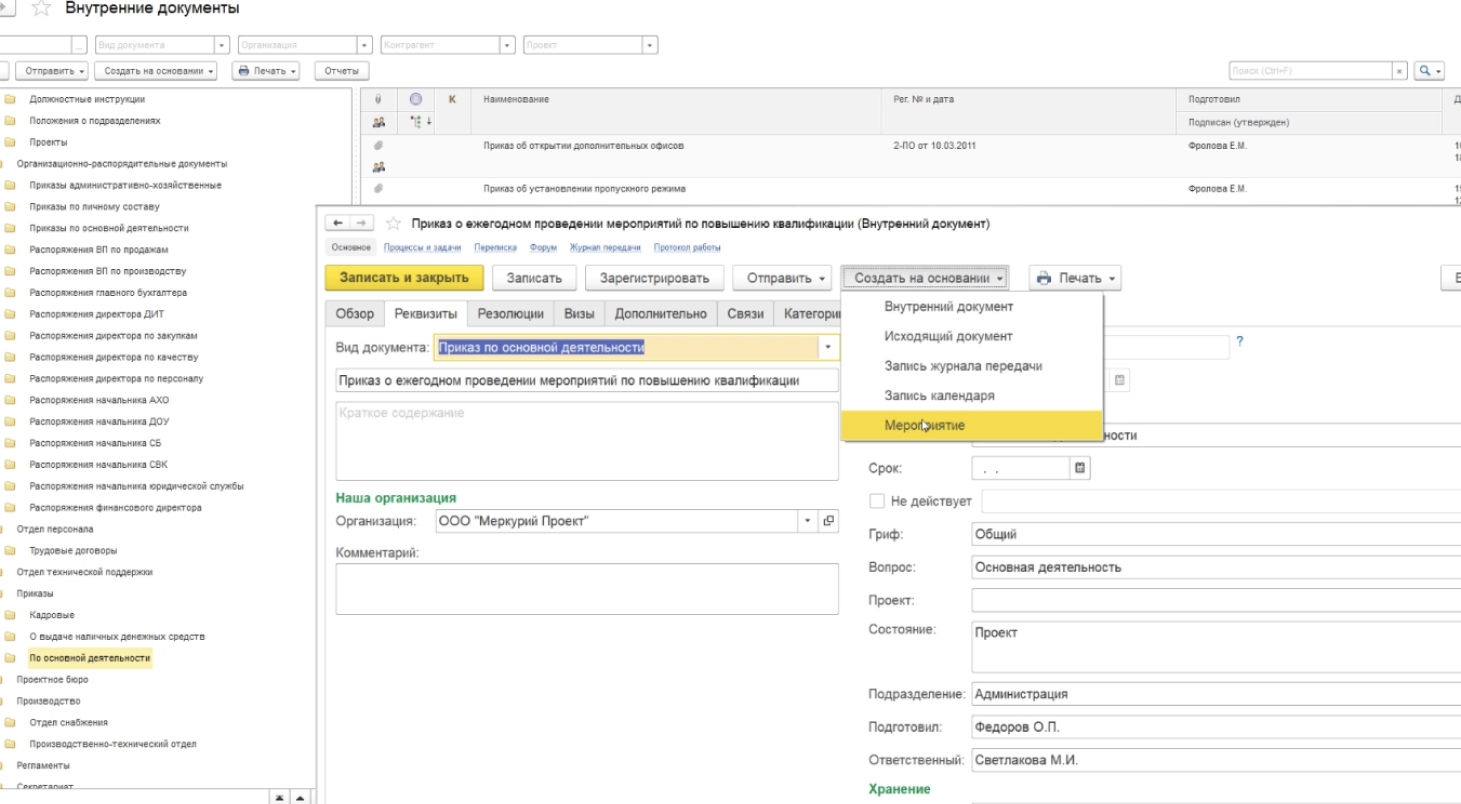The image size is (1461, 804).
Task: Open the Печать dropdown in list toolbar
Action: (x=266, y=71)
